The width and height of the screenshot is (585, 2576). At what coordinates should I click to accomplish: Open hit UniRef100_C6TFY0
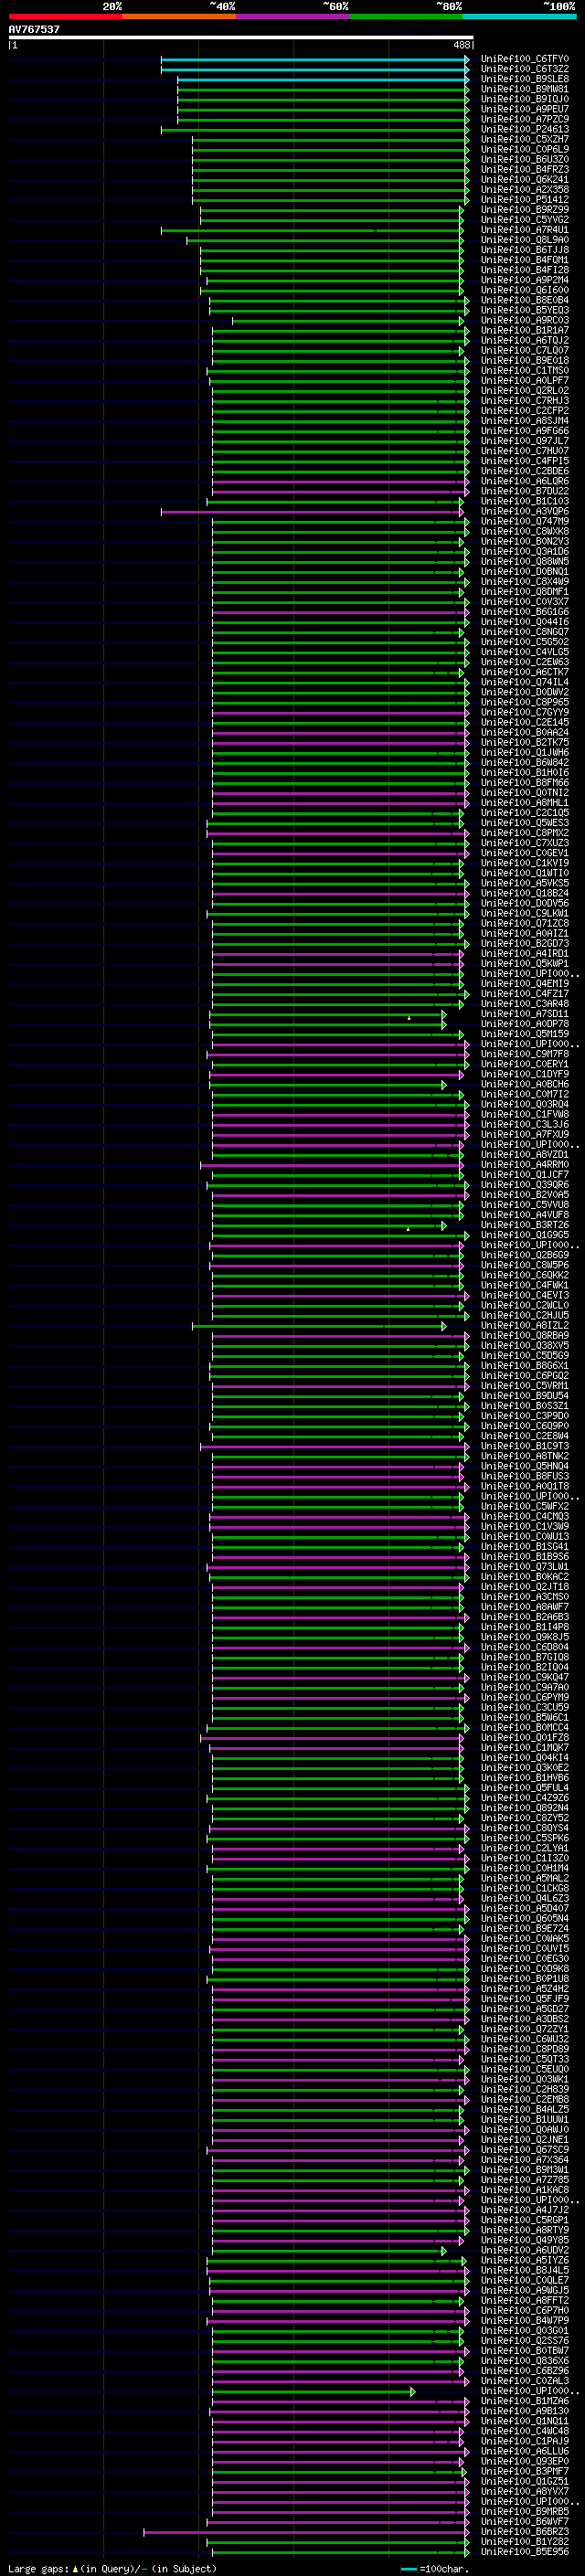click(x=524, y=59)
